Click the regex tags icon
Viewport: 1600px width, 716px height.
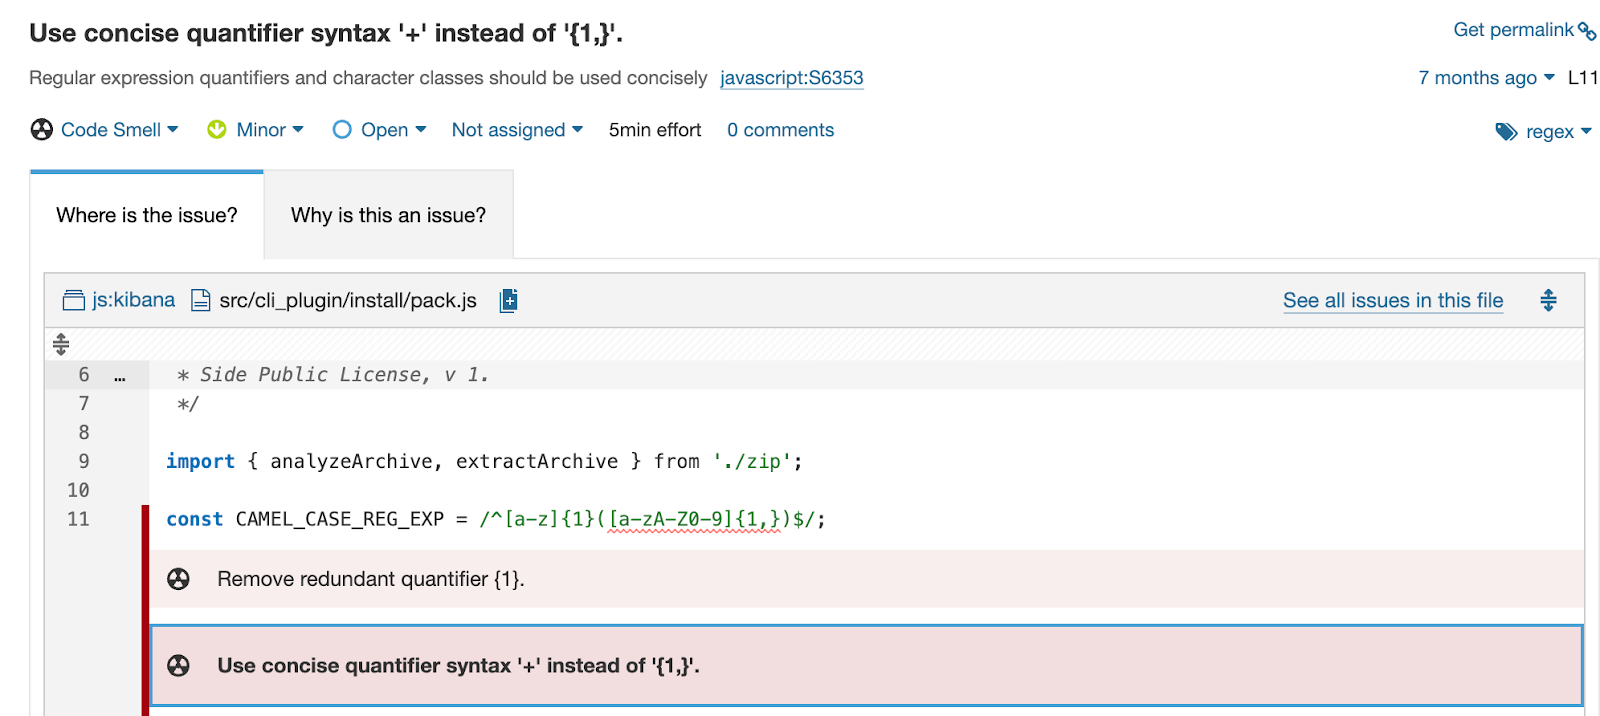[1506, 132]
